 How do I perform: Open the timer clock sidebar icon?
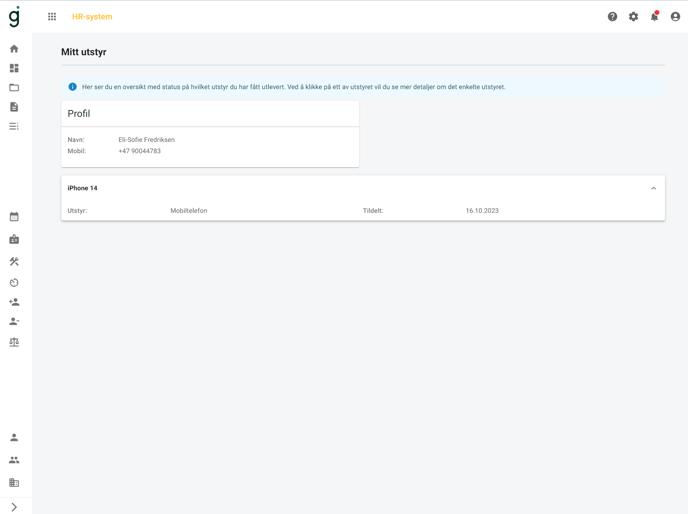click(x=14, y=282)
